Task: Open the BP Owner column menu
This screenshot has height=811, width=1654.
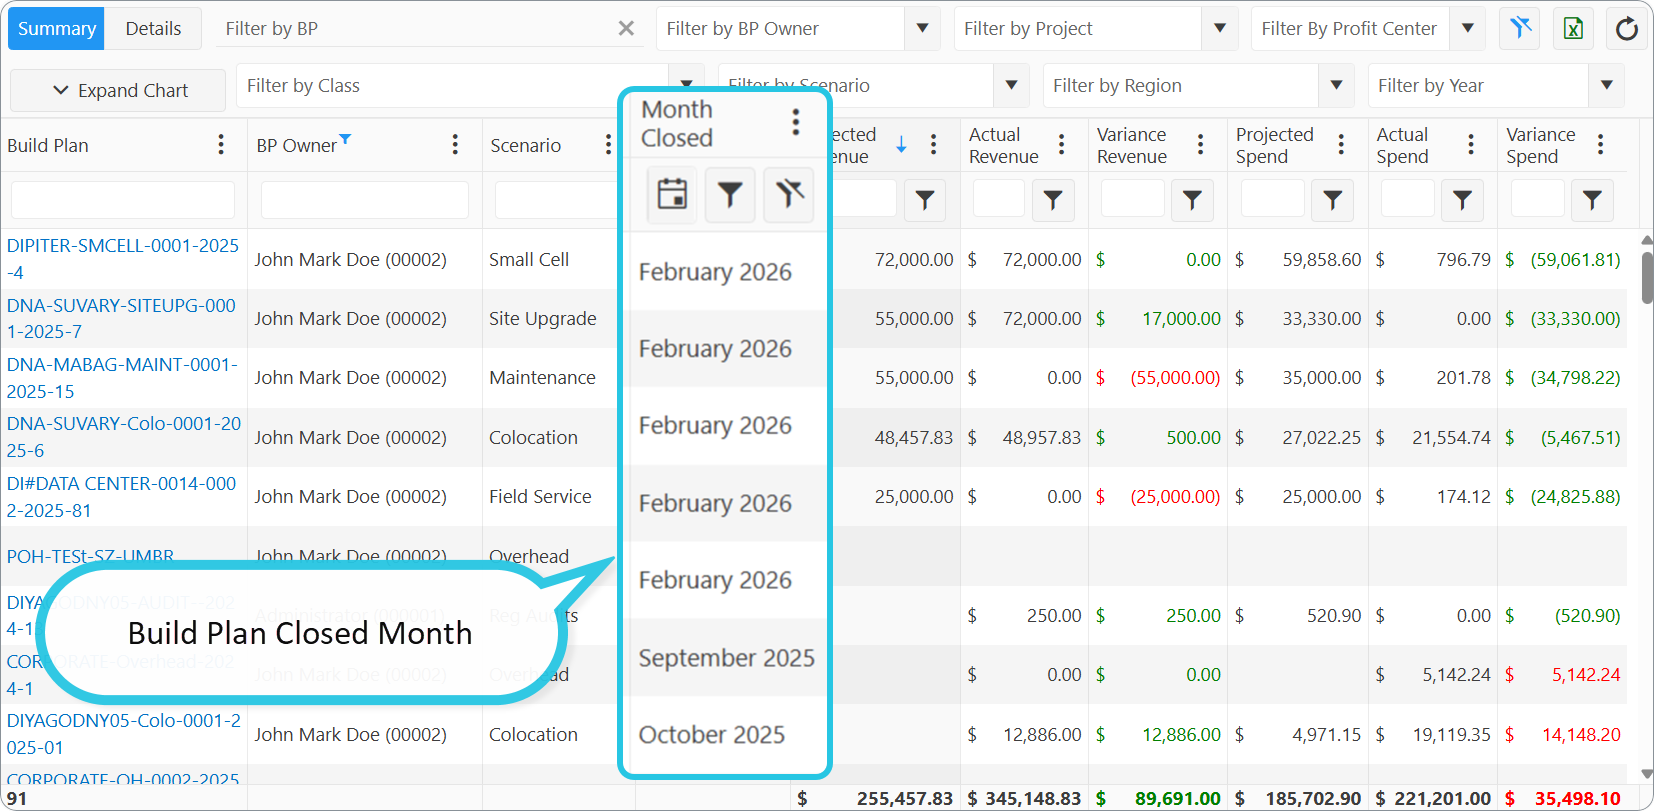Action: pyautogui.click(x=455, y=145)
